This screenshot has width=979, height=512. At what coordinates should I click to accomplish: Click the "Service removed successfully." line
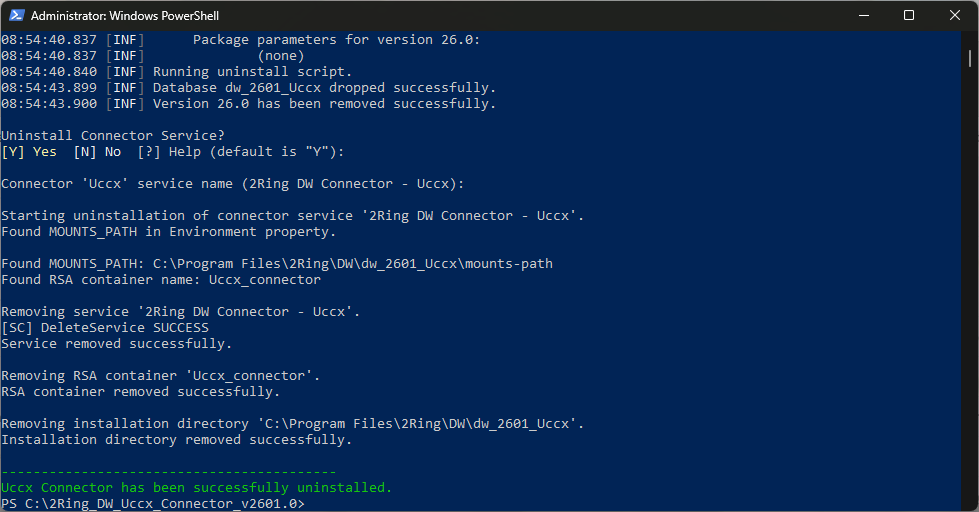point(116,344)
